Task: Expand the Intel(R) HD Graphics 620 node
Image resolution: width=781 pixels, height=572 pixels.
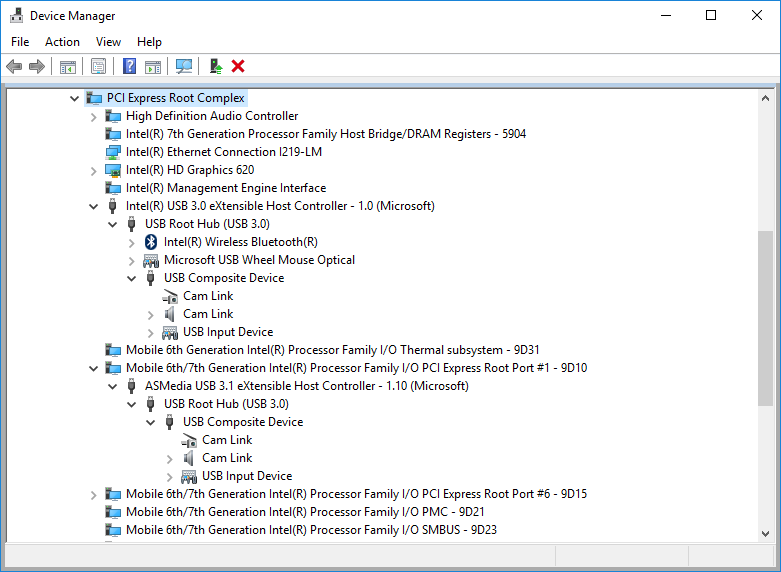Action: (94, 170)
